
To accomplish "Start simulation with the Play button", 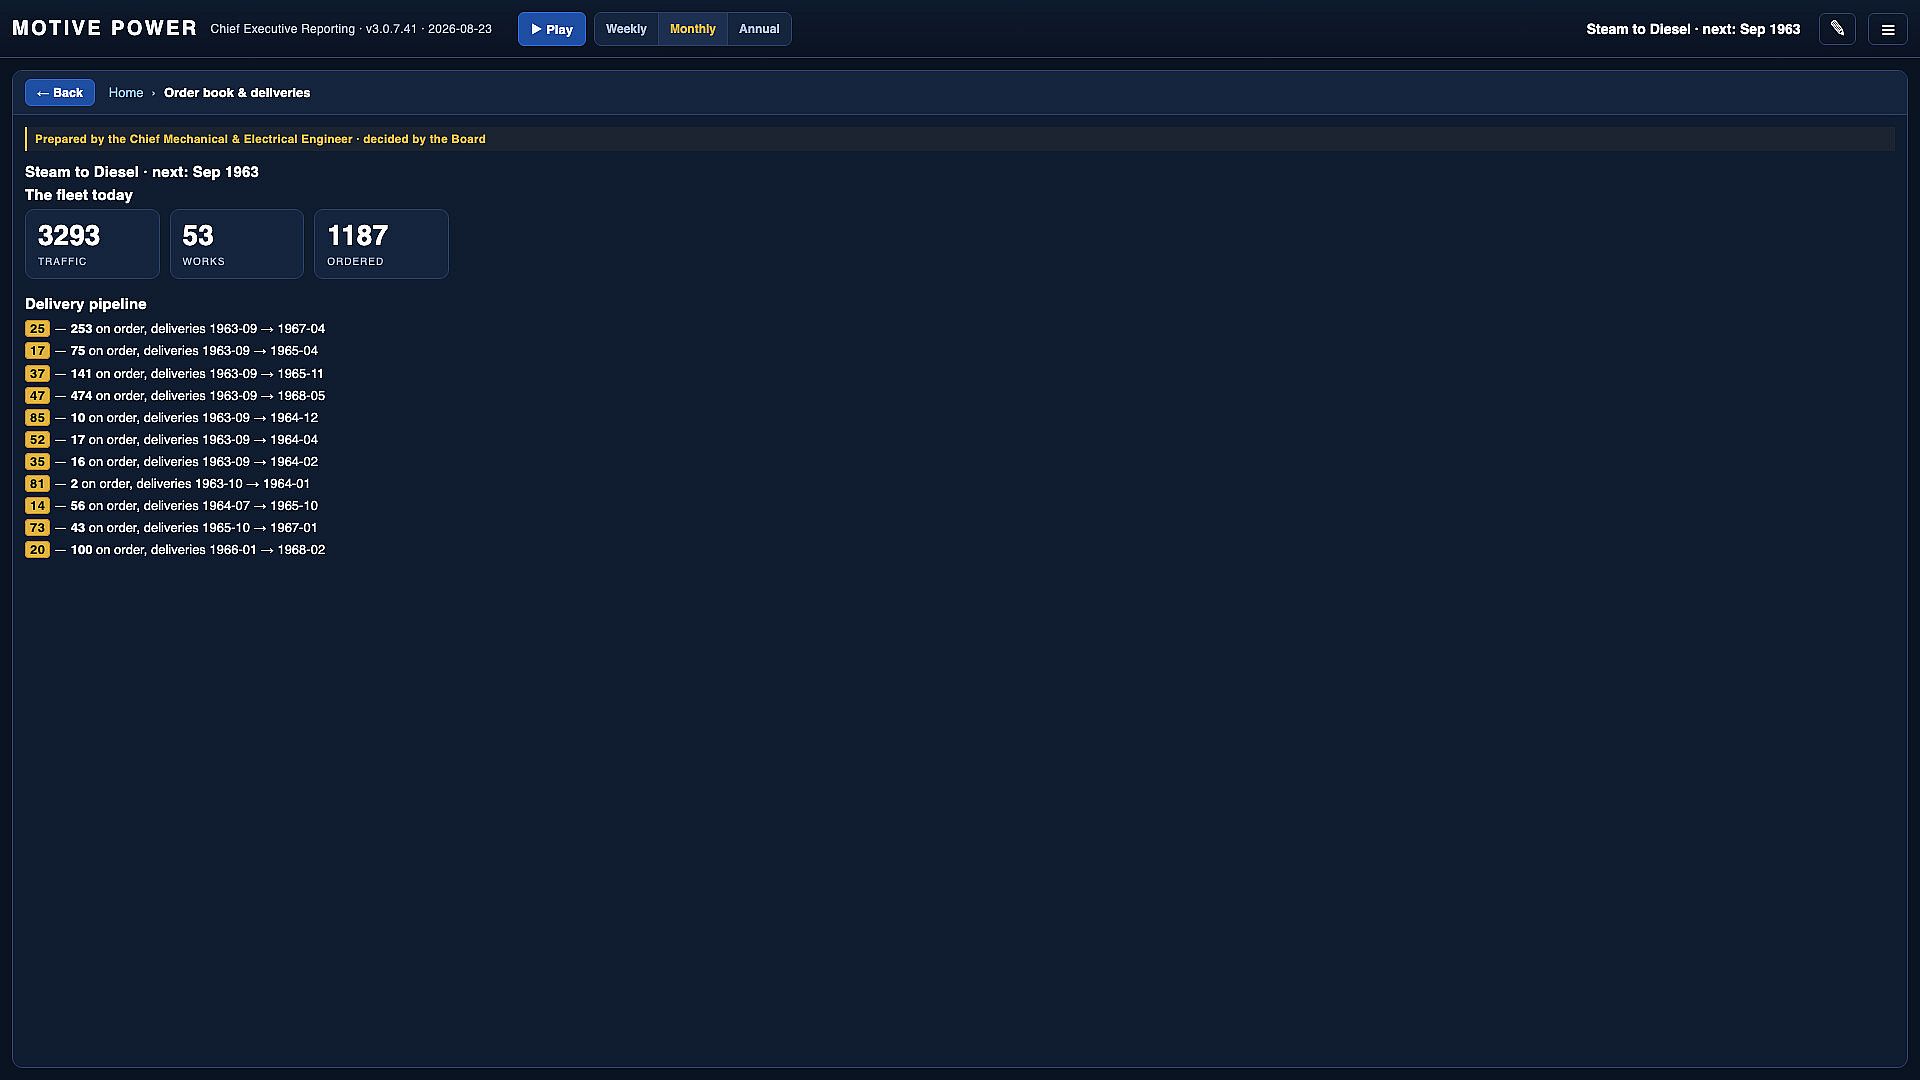I will (552, 29).
